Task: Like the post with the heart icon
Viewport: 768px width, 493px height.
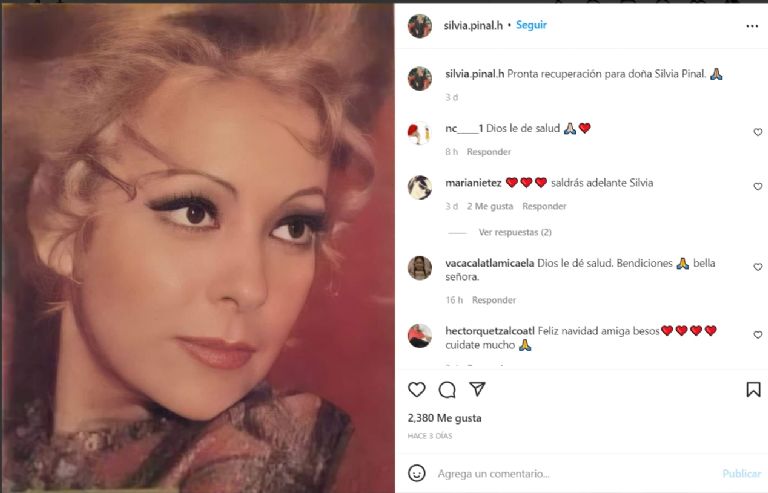Action: pos(416,390)
